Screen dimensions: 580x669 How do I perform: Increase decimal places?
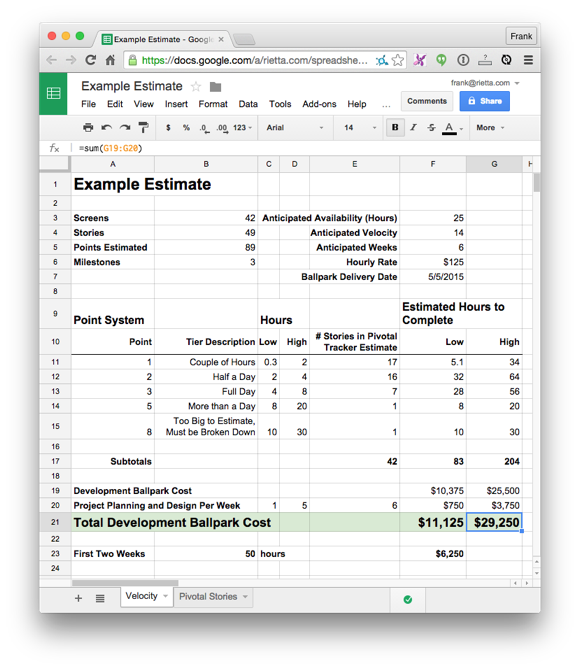[222, 128]
